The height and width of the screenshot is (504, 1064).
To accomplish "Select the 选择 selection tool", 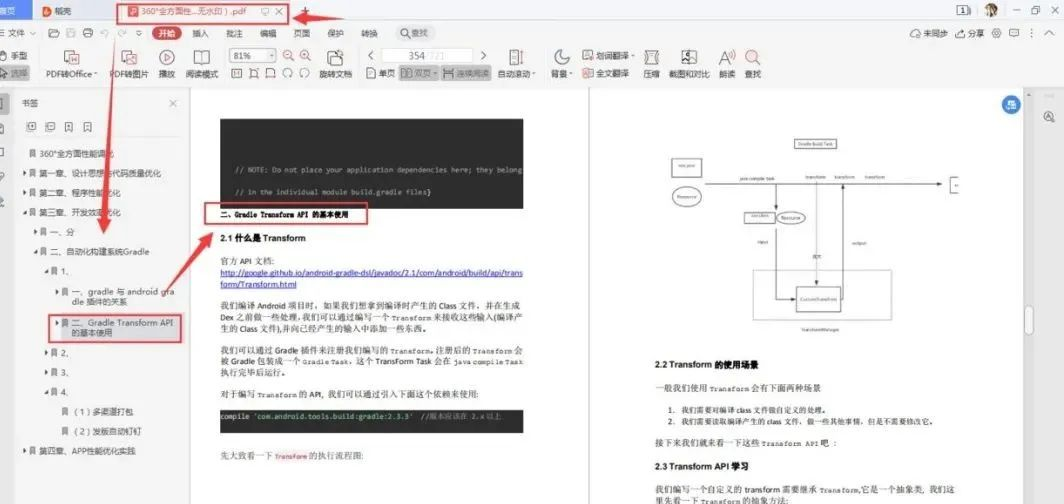I will (x=14, y=73).
